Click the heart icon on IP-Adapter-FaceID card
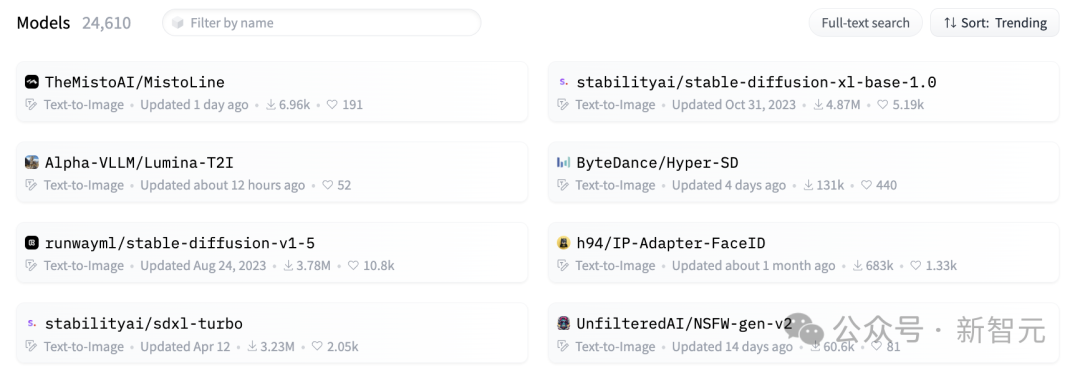The width and height of the screenshot is (1080, 373). point(915,266)
